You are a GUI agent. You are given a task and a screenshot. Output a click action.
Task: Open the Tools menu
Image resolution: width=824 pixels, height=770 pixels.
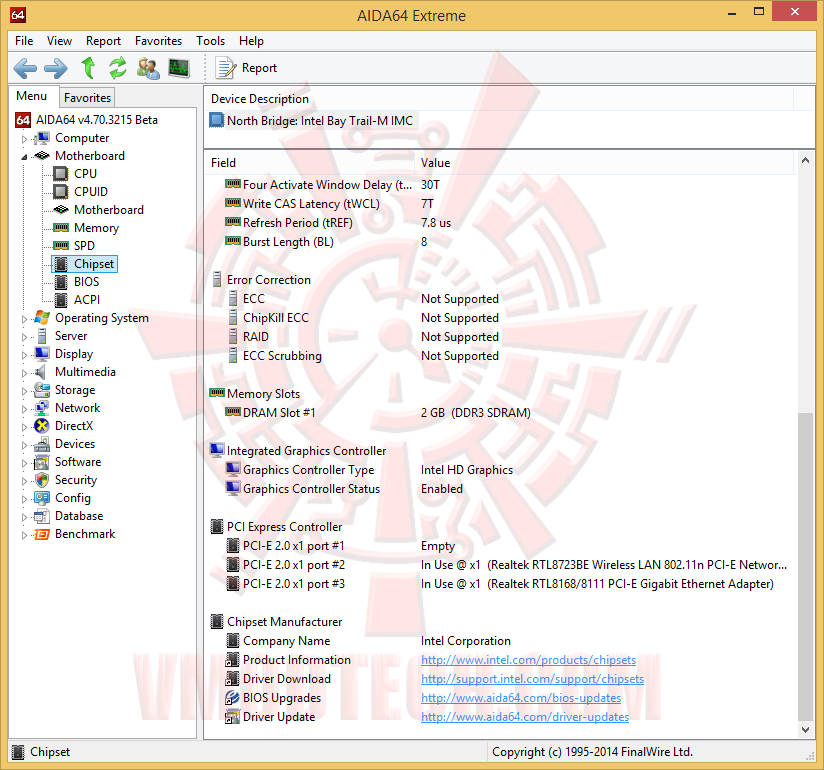210,41
